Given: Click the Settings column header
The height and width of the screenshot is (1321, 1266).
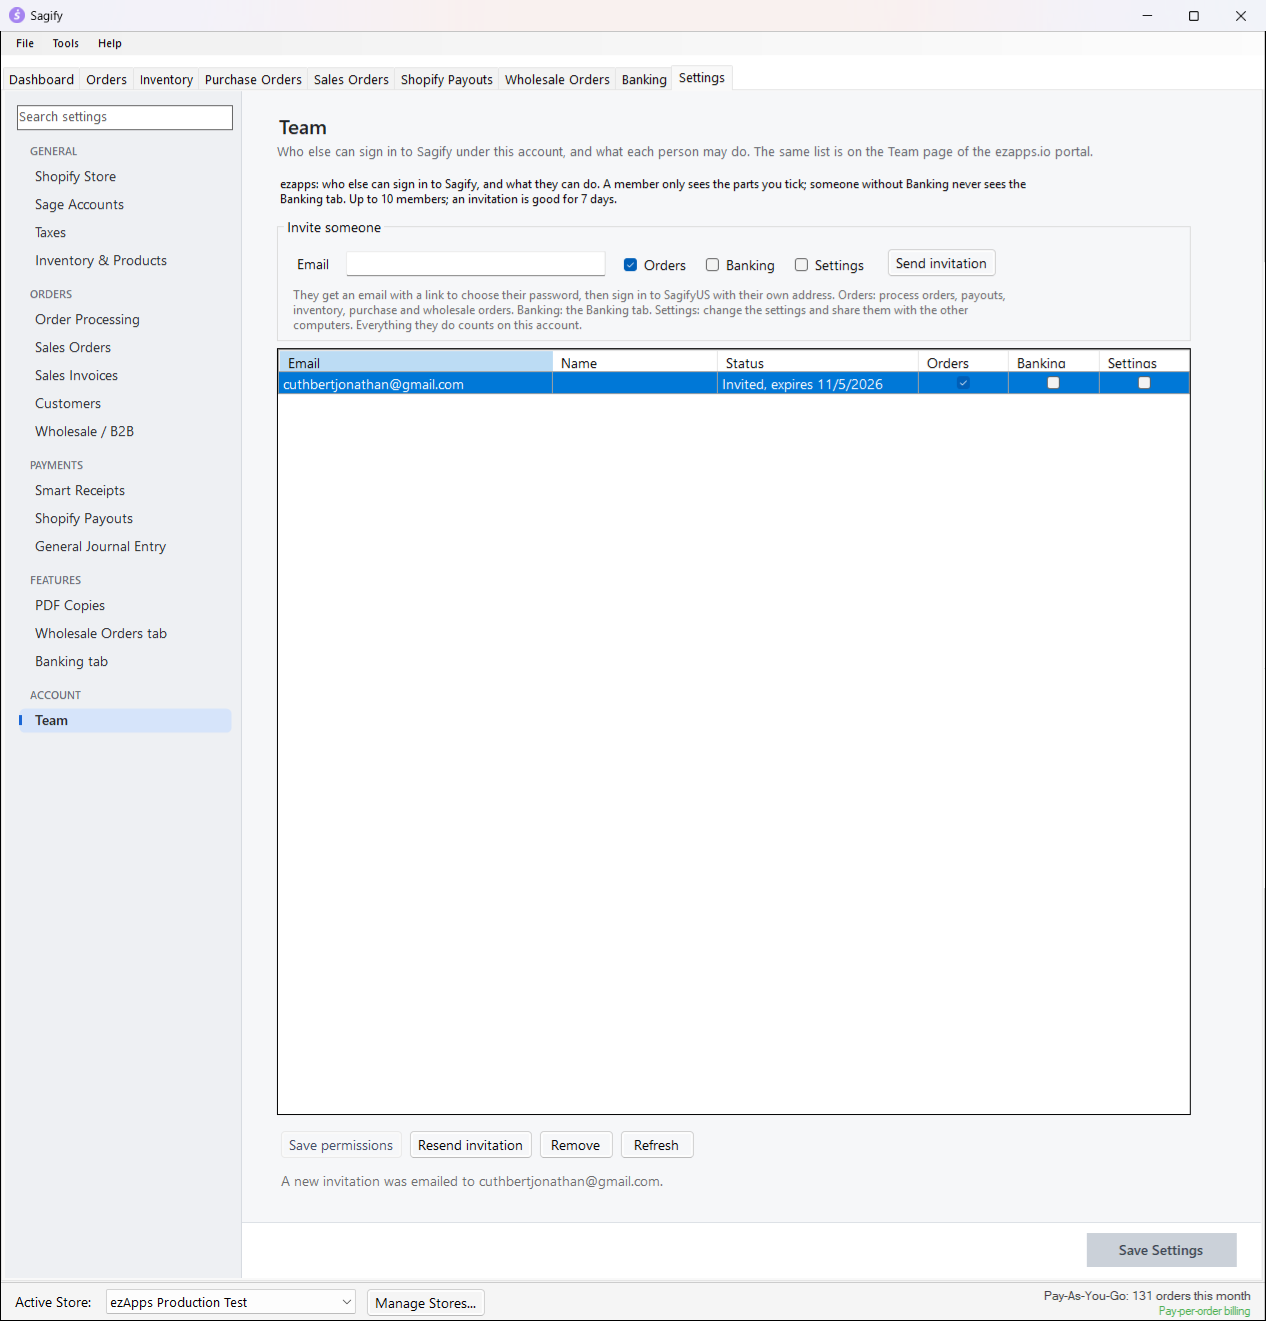Looking at the screenshot, I should (1144, 362).
